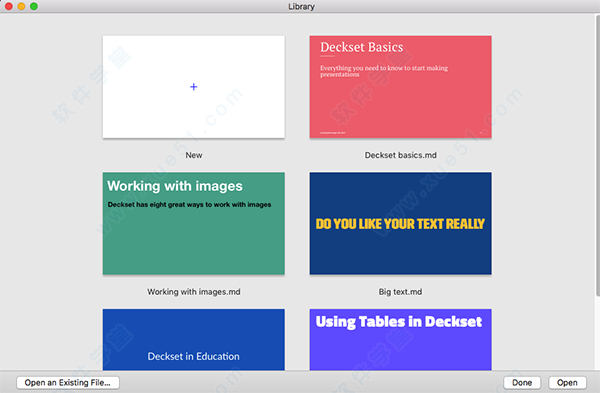Click the Open button
The image size is (600, 393).
coord(567,383)
